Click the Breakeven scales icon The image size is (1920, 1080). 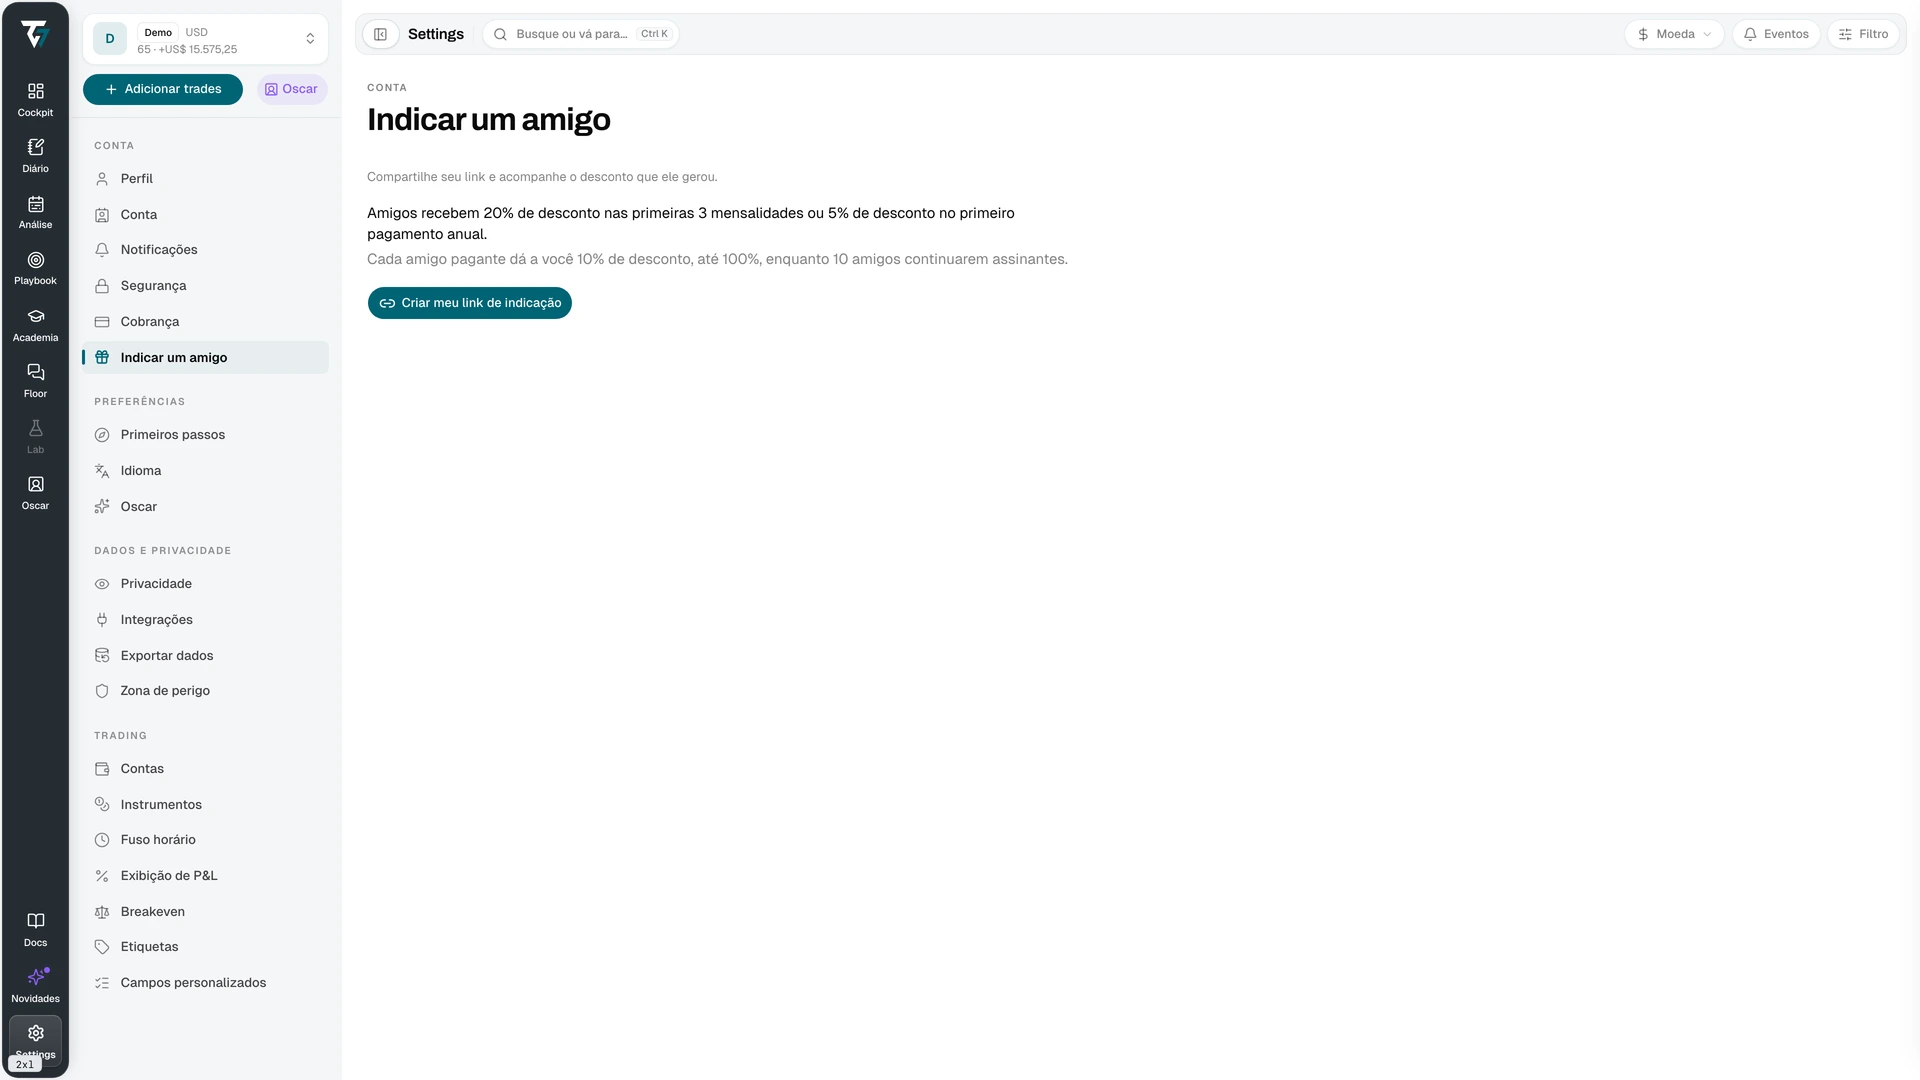[x=102, y=912]
